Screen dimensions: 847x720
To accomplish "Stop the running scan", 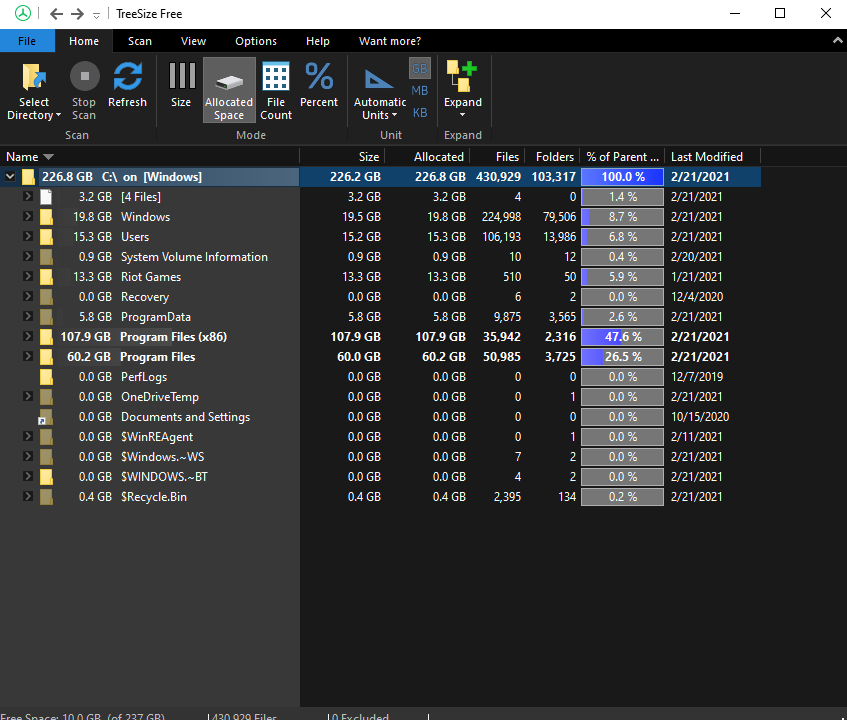I will pos(84,90).
